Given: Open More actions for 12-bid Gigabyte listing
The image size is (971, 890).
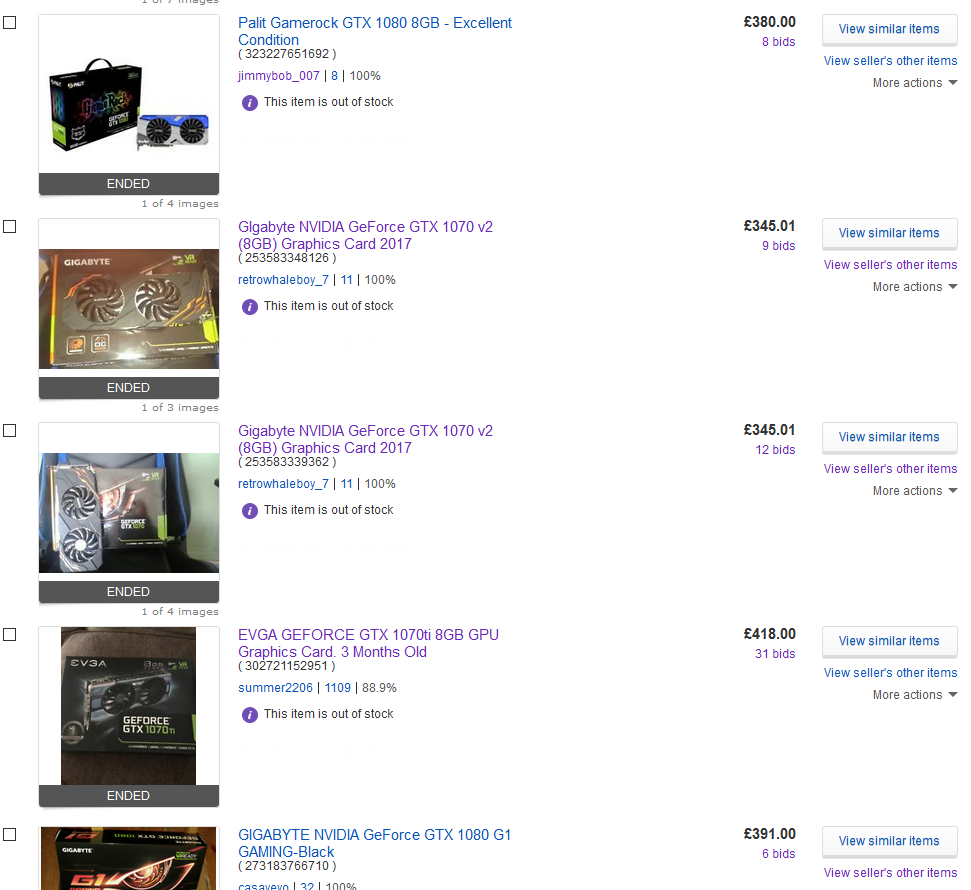Looking at the screenshot, I should pos(915,491).
